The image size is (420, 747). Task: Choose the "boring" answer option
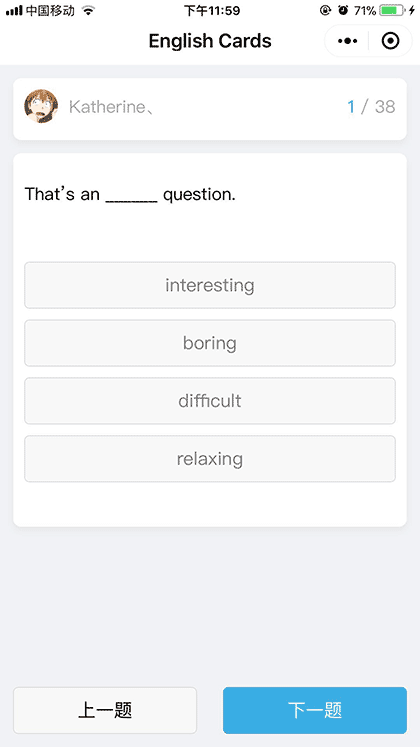tap(210, 343)
